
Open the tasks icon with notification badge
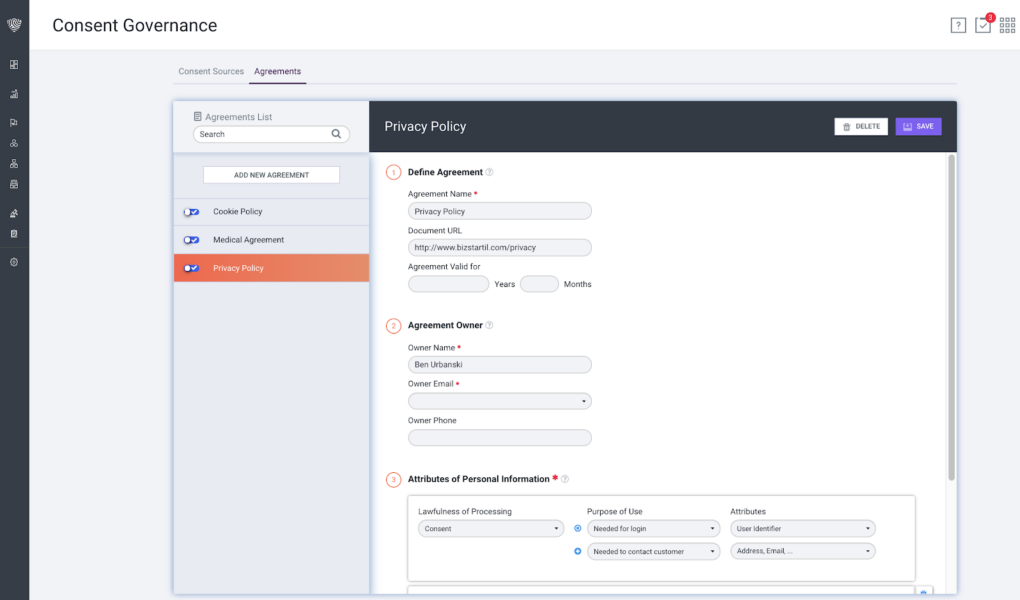983,26
